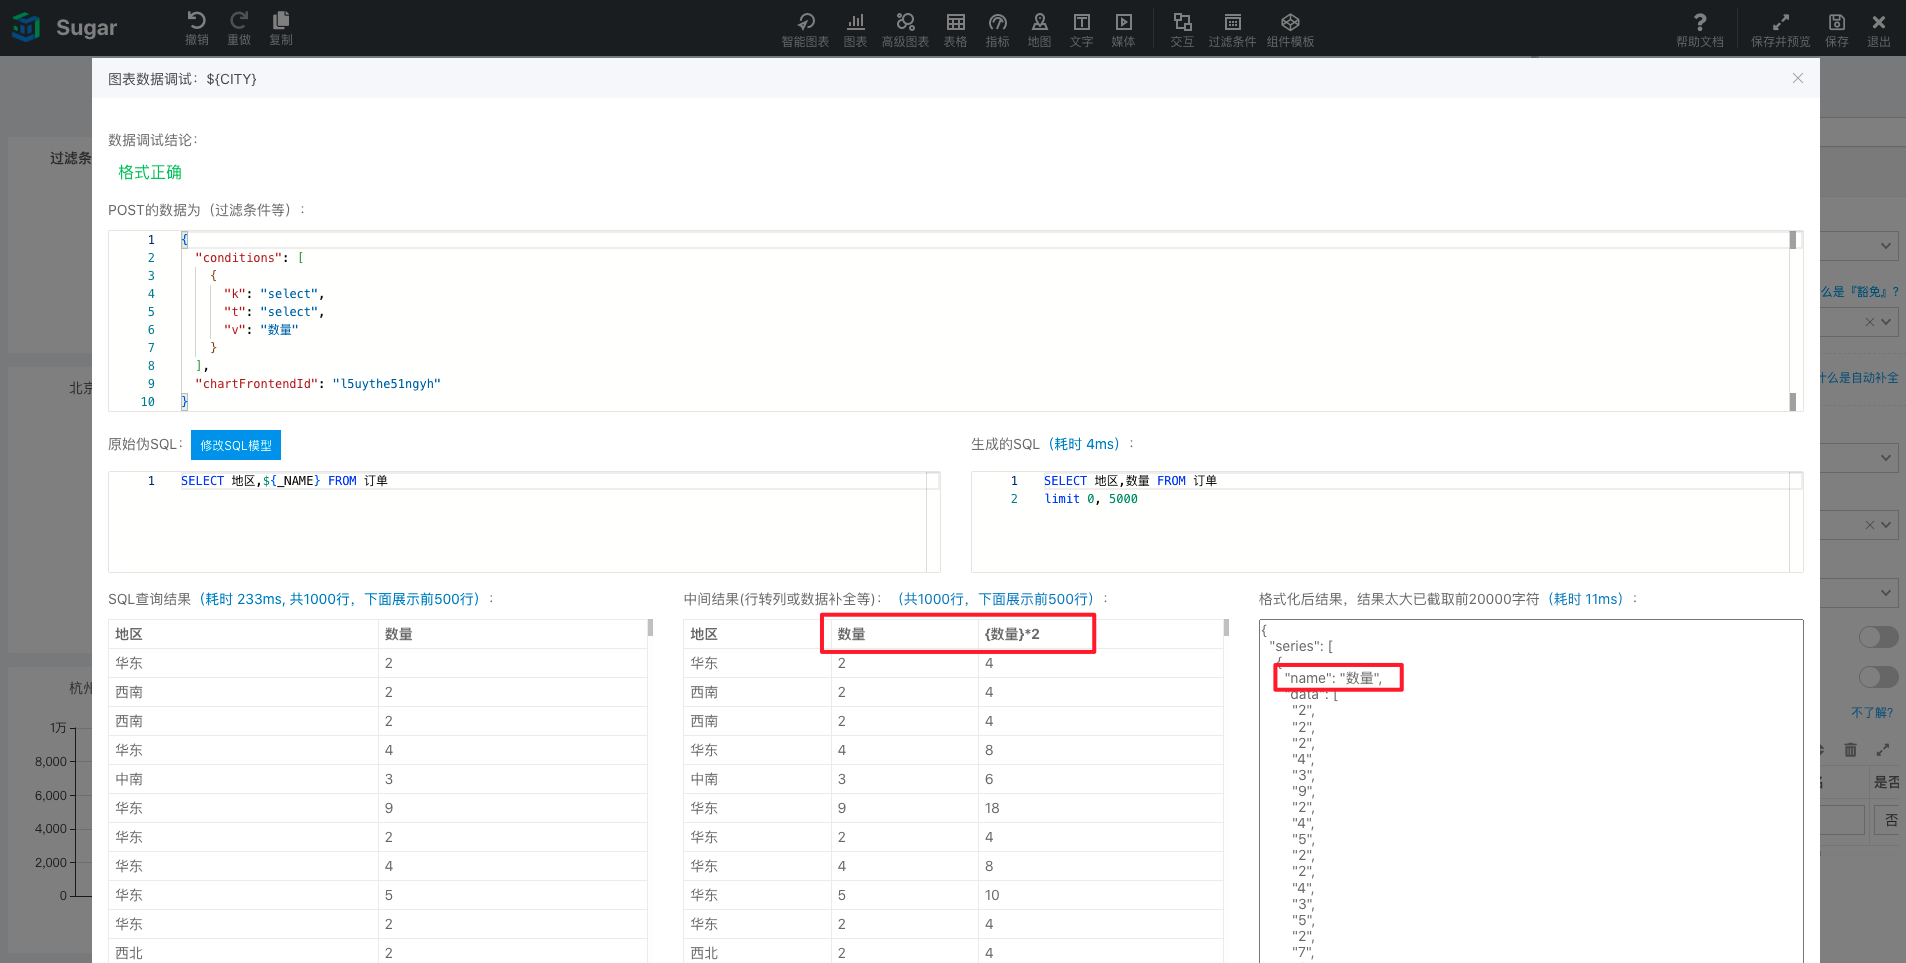Click the value 18 in 中间结果 table
The image size is (1906, 963).
click(x=992, y=808)
